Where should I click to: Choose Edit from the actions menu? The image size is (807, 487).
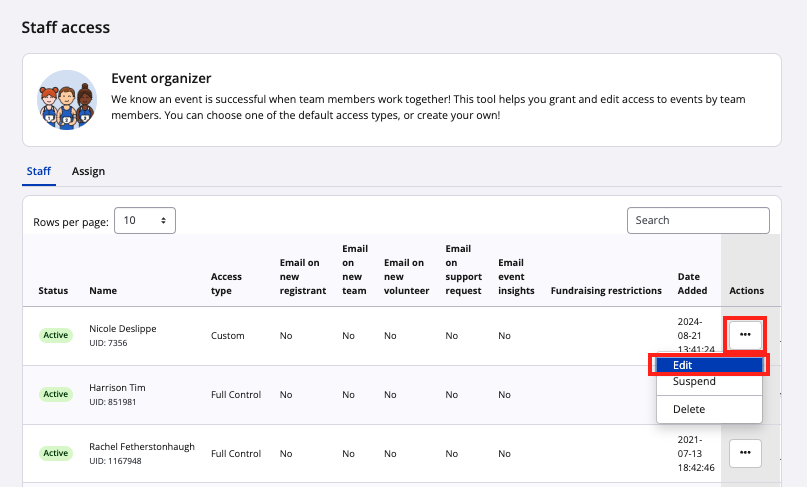coord(708,365)
